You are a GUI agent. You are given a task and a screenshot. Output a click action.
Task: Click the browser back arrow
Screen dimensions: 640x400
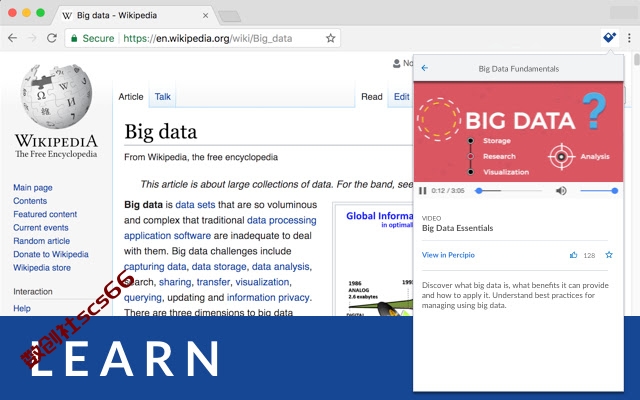click(13, 38)
